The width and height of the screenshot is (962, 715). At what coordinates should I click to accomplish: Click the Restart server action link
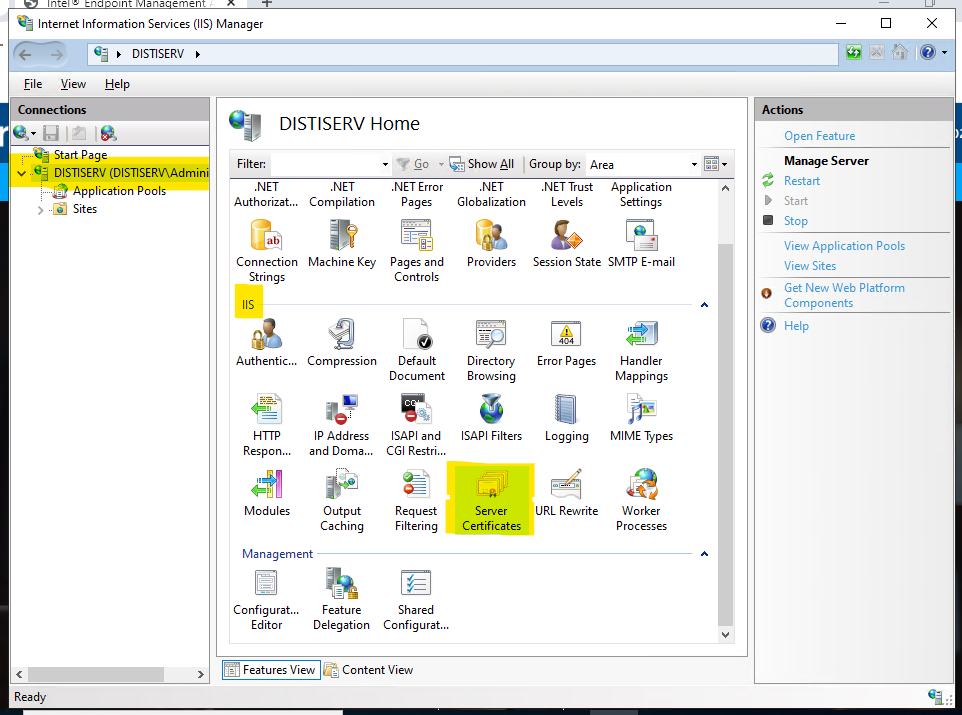point(802,181)
